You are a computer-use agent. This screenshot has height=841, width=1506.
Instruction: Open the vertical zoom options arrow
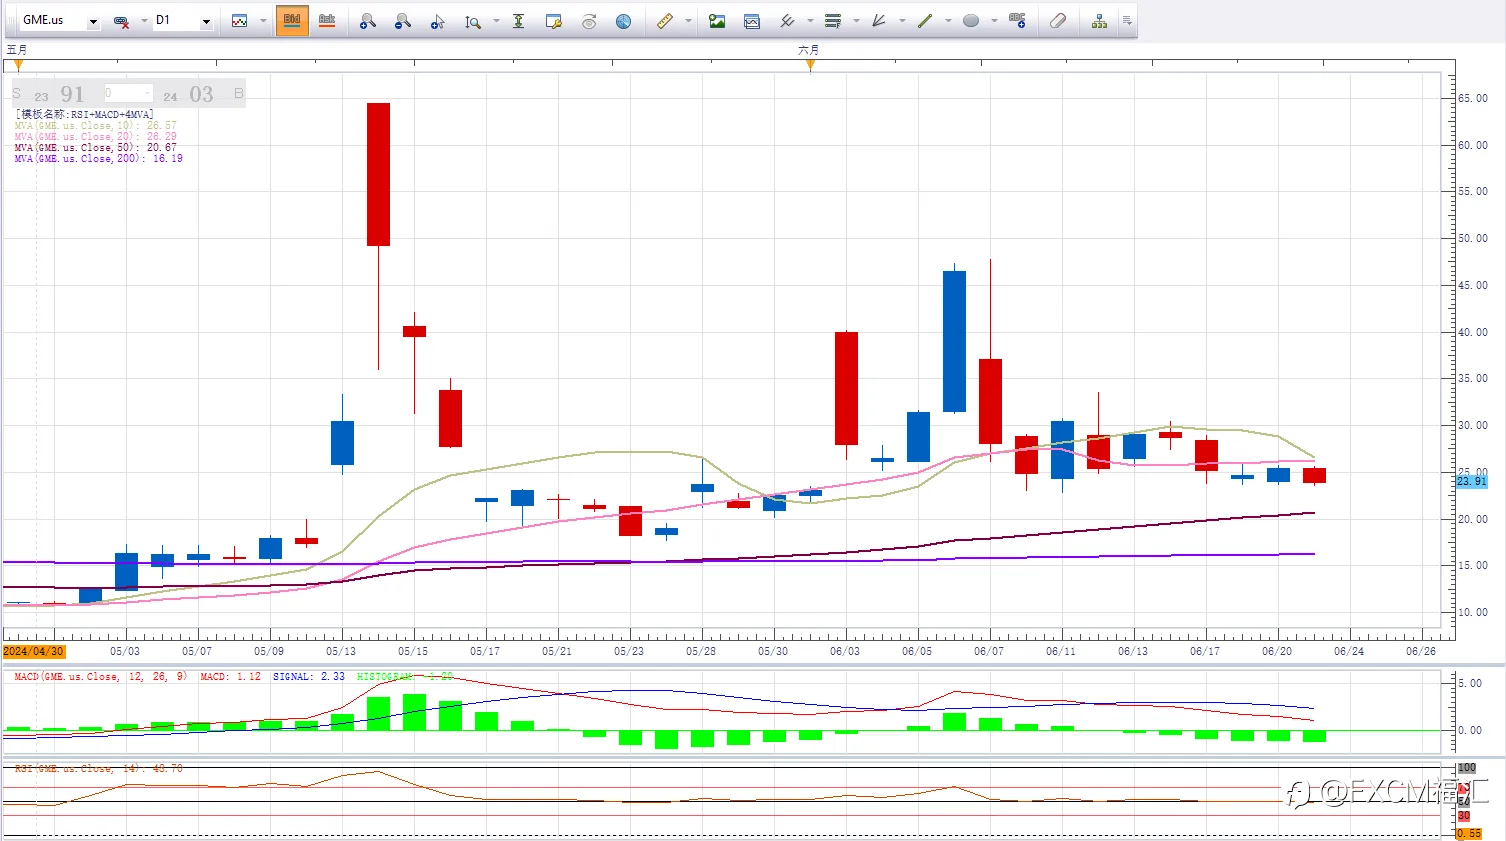pos(496,21)
